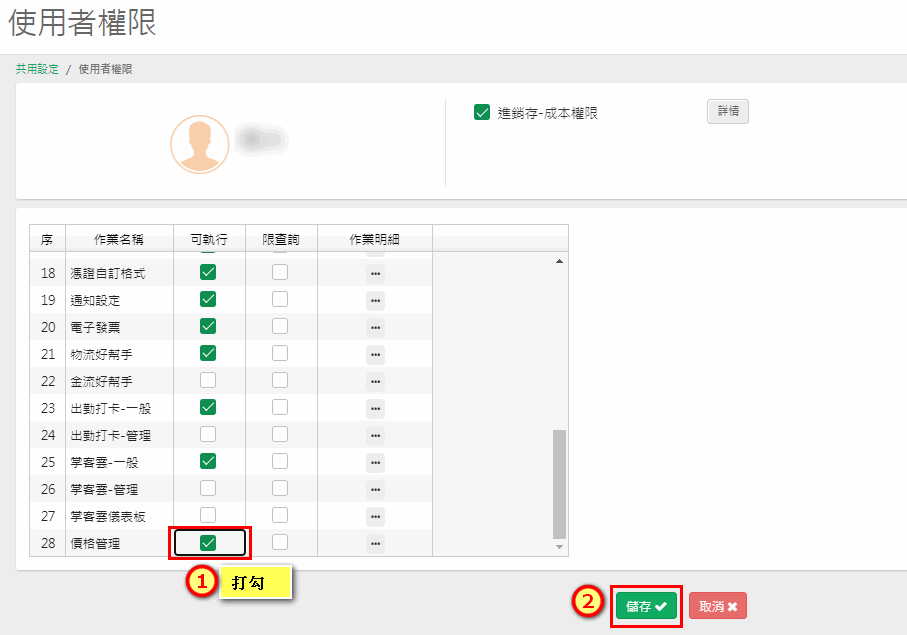Enable 可執行 for 出勤打卡-管理
This screenshot has height=635, width=907.
(208, 434)
